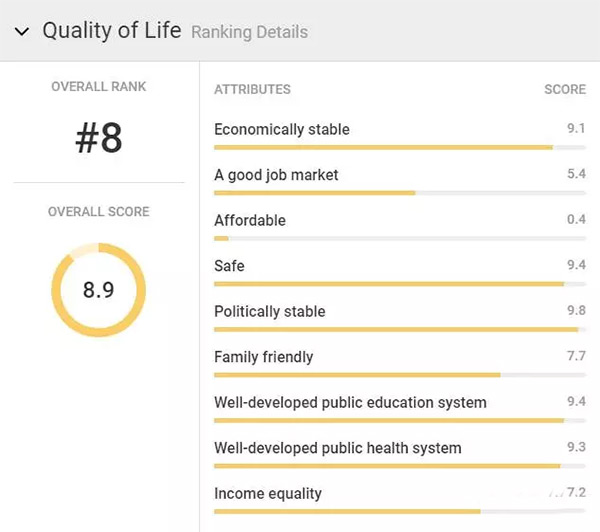Select Well-developed public health system row
The width and height of the screenshot is (600, 532).
338,448
